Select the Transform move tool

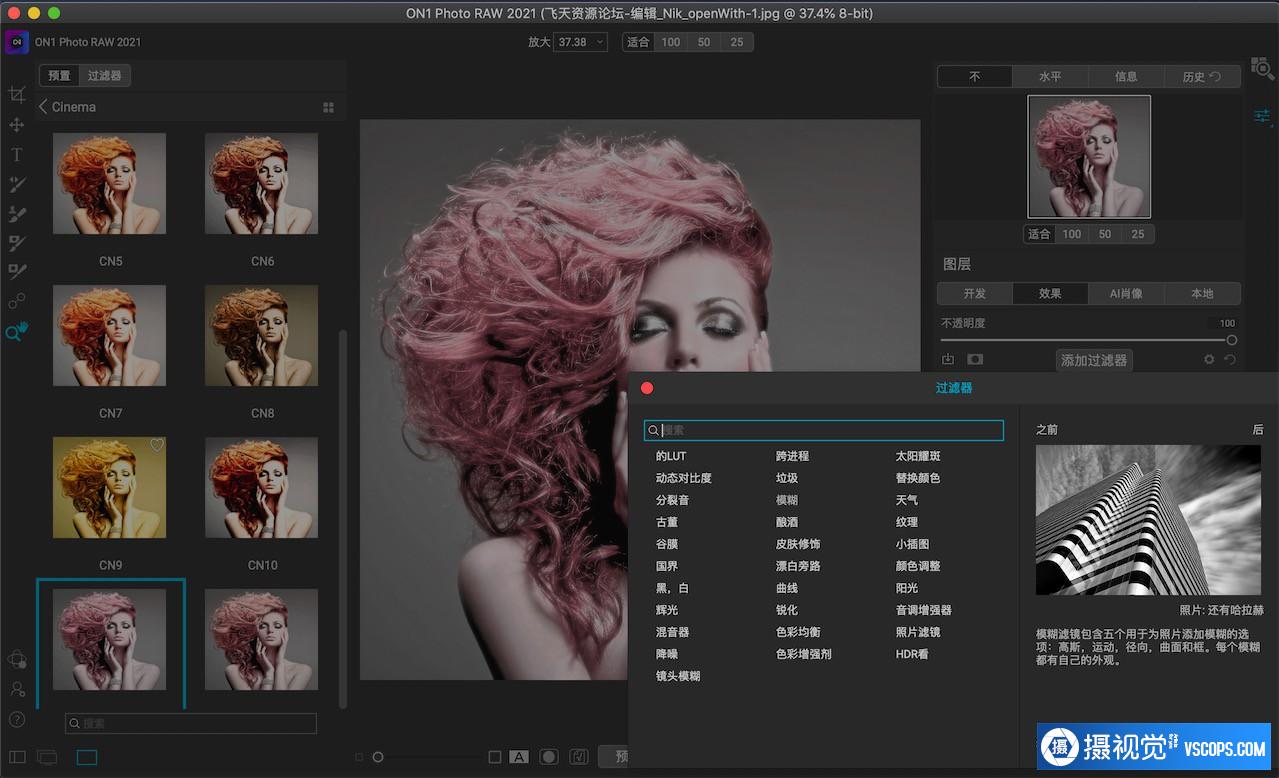tap(16, 125)
